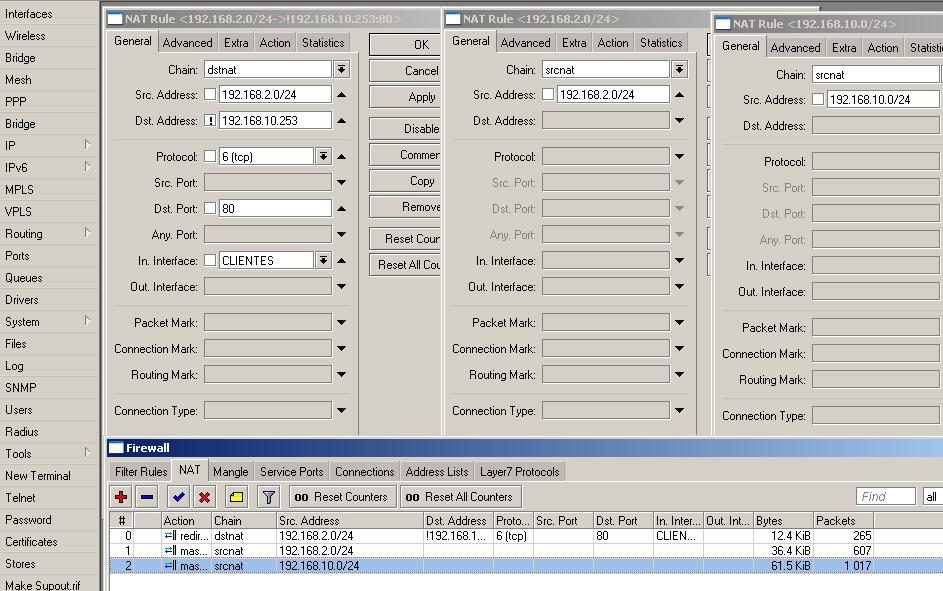Viewport: 943px width, 591px height.
Task: Toggle Protocol negate checkbox beside 6 (tcp)
Action: [210, 157]
